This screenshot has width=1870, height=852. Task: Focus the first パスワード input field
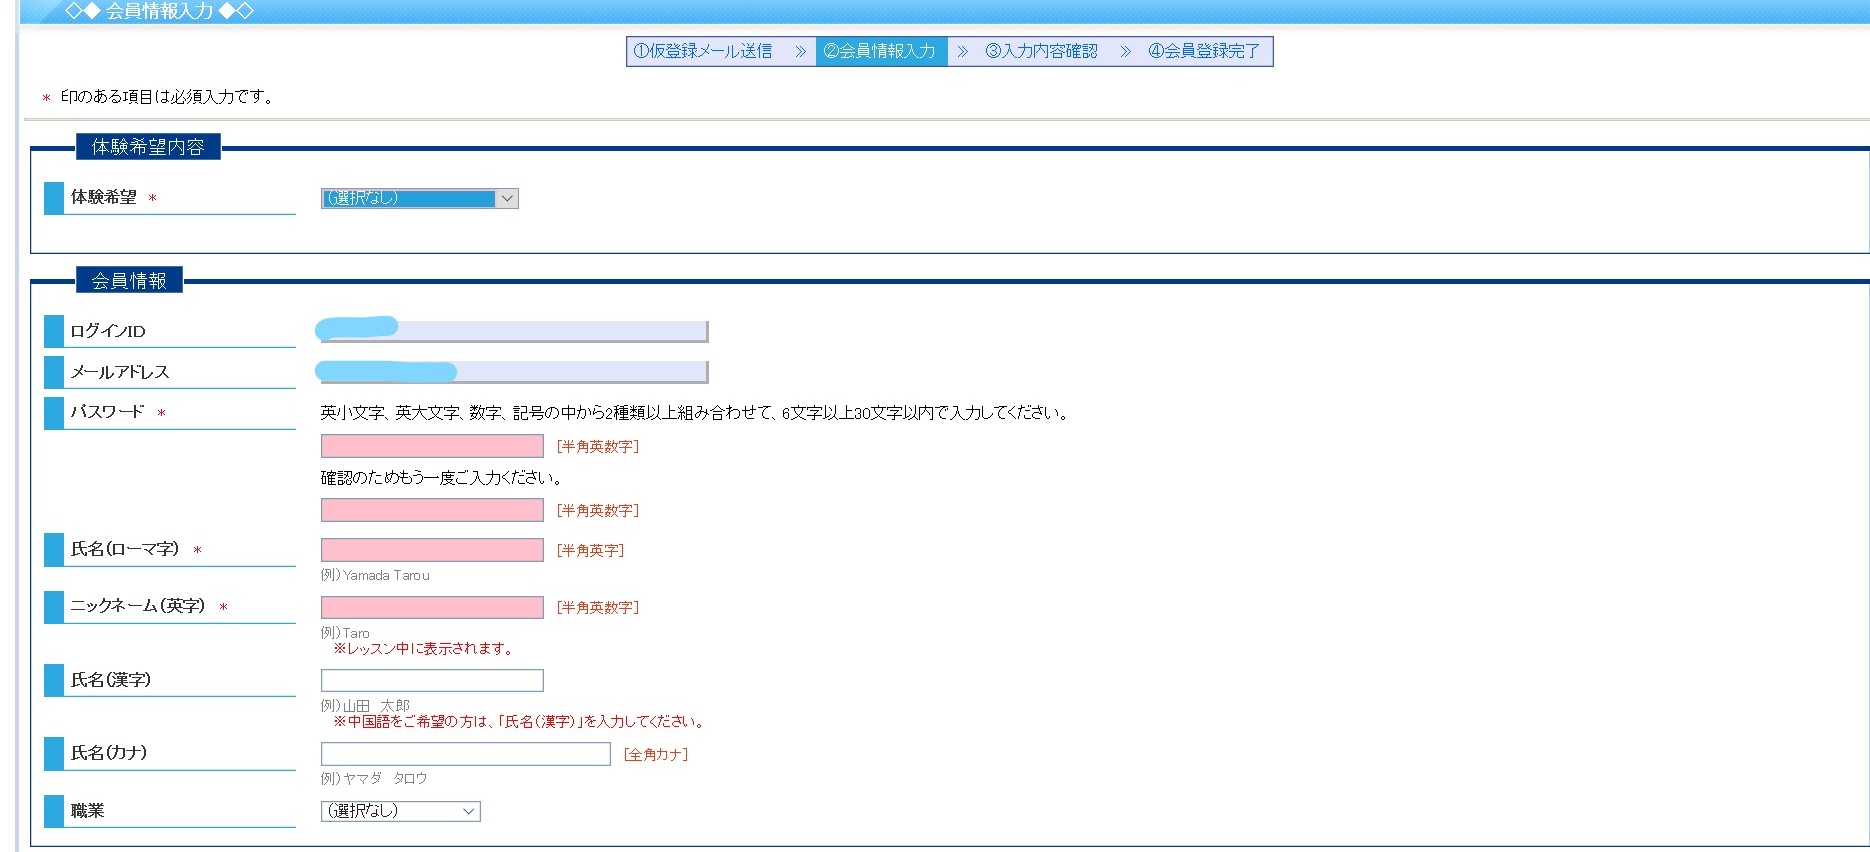(432, 446)
